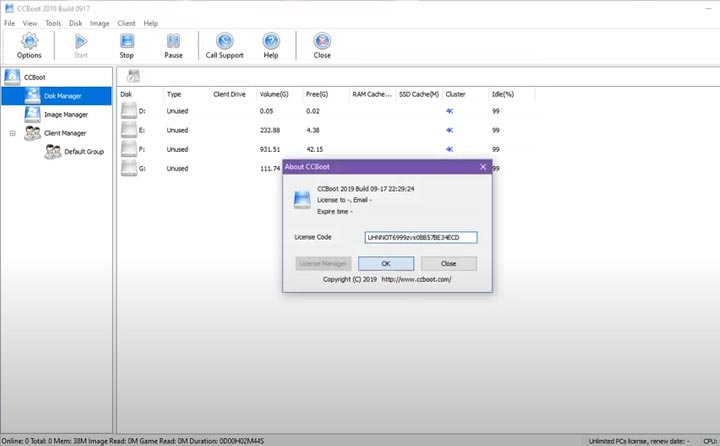Click the free space value 42.15

315,149
